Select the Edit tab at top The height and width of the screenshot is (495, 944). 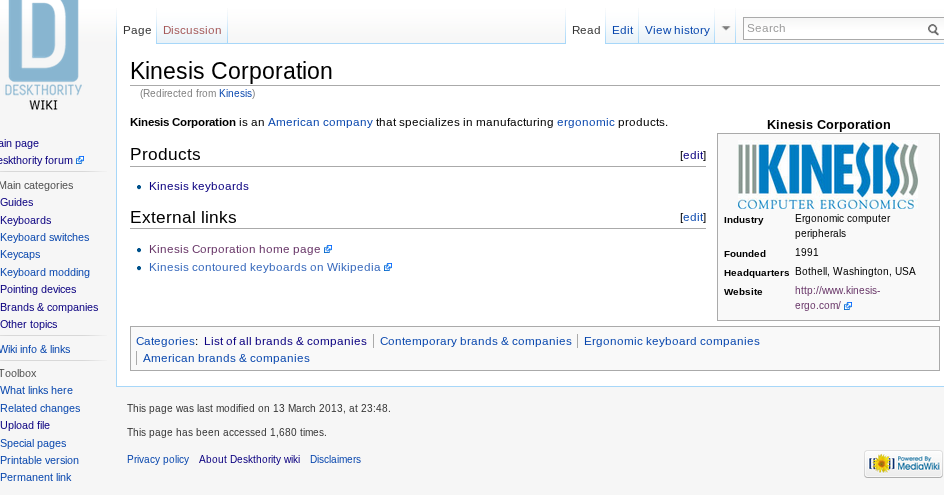[622, 30]
